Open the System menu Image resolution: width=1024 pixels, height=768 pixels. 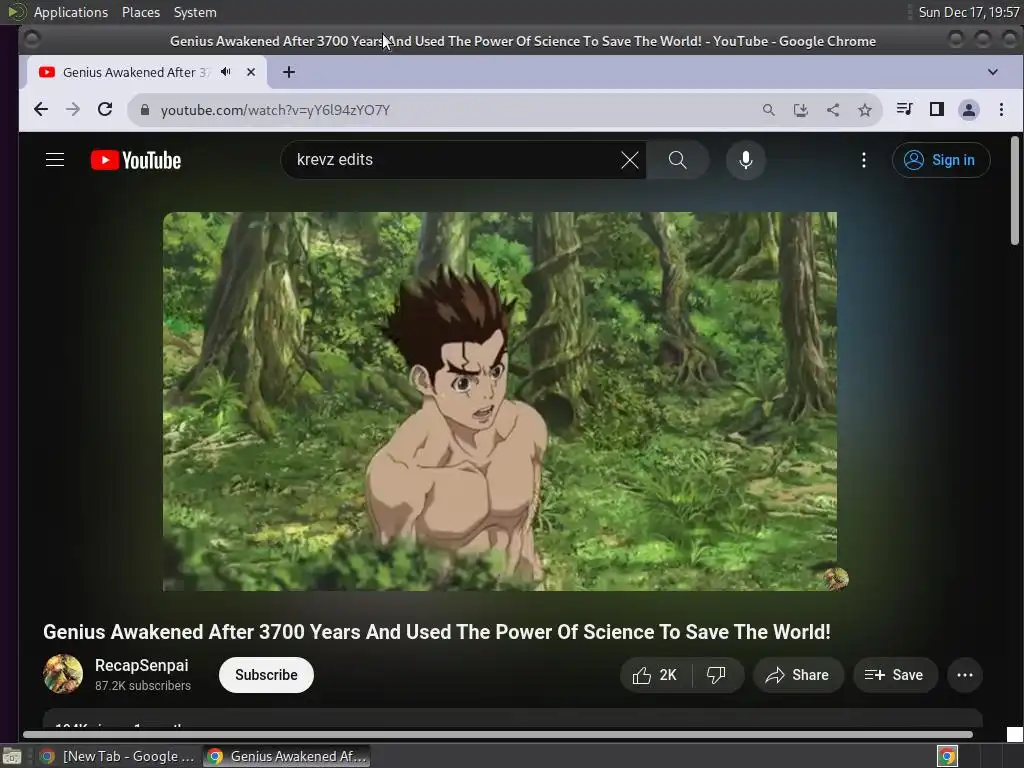coord(195,12)
